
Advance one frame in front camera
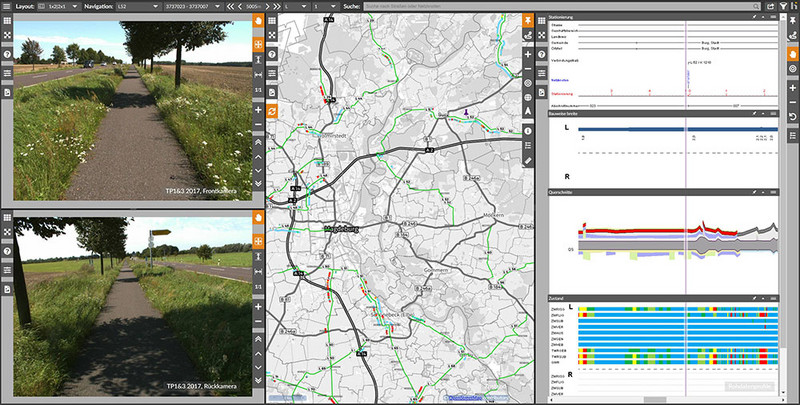pyautogui.click(x=258, y=157)
